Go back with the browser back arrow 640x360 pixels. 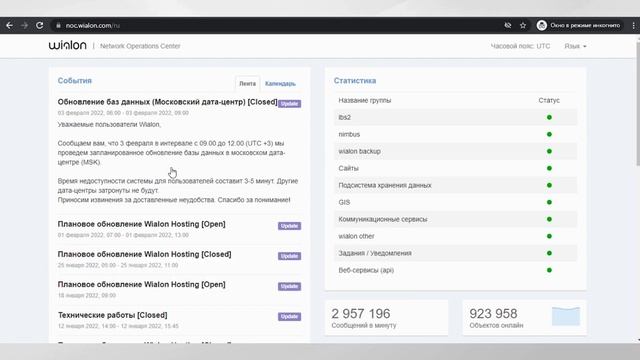[9, 25]
